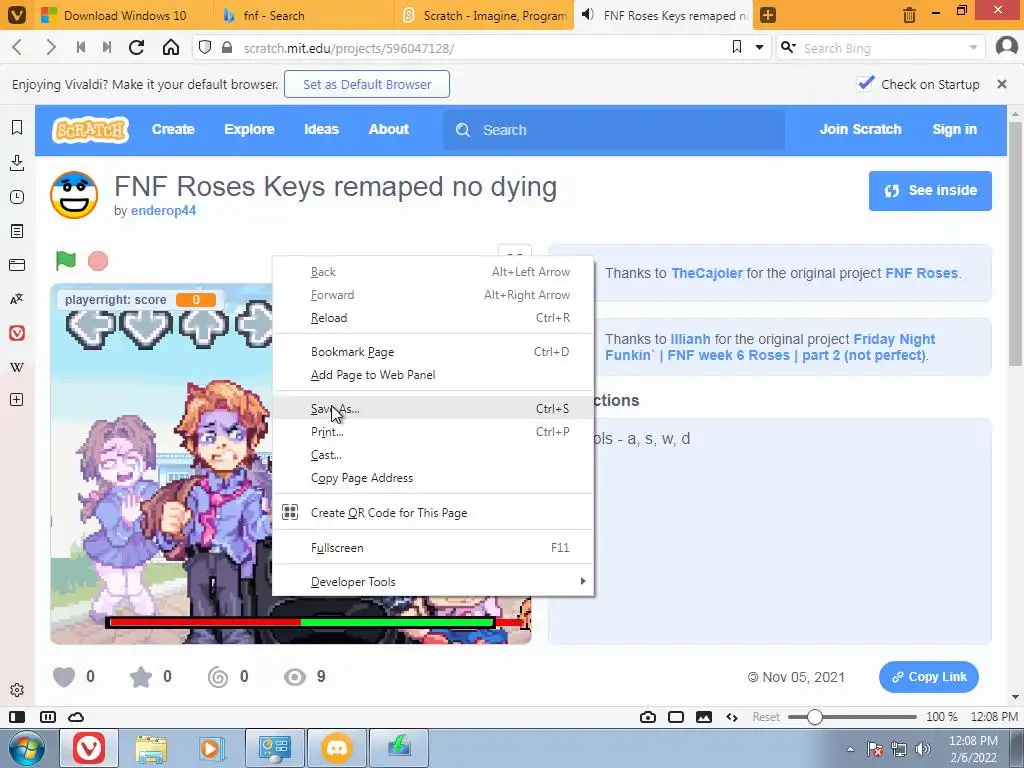Screen dimensions: 1024x768
Task: Open the search engine selector icon
Action: [788, 47]
